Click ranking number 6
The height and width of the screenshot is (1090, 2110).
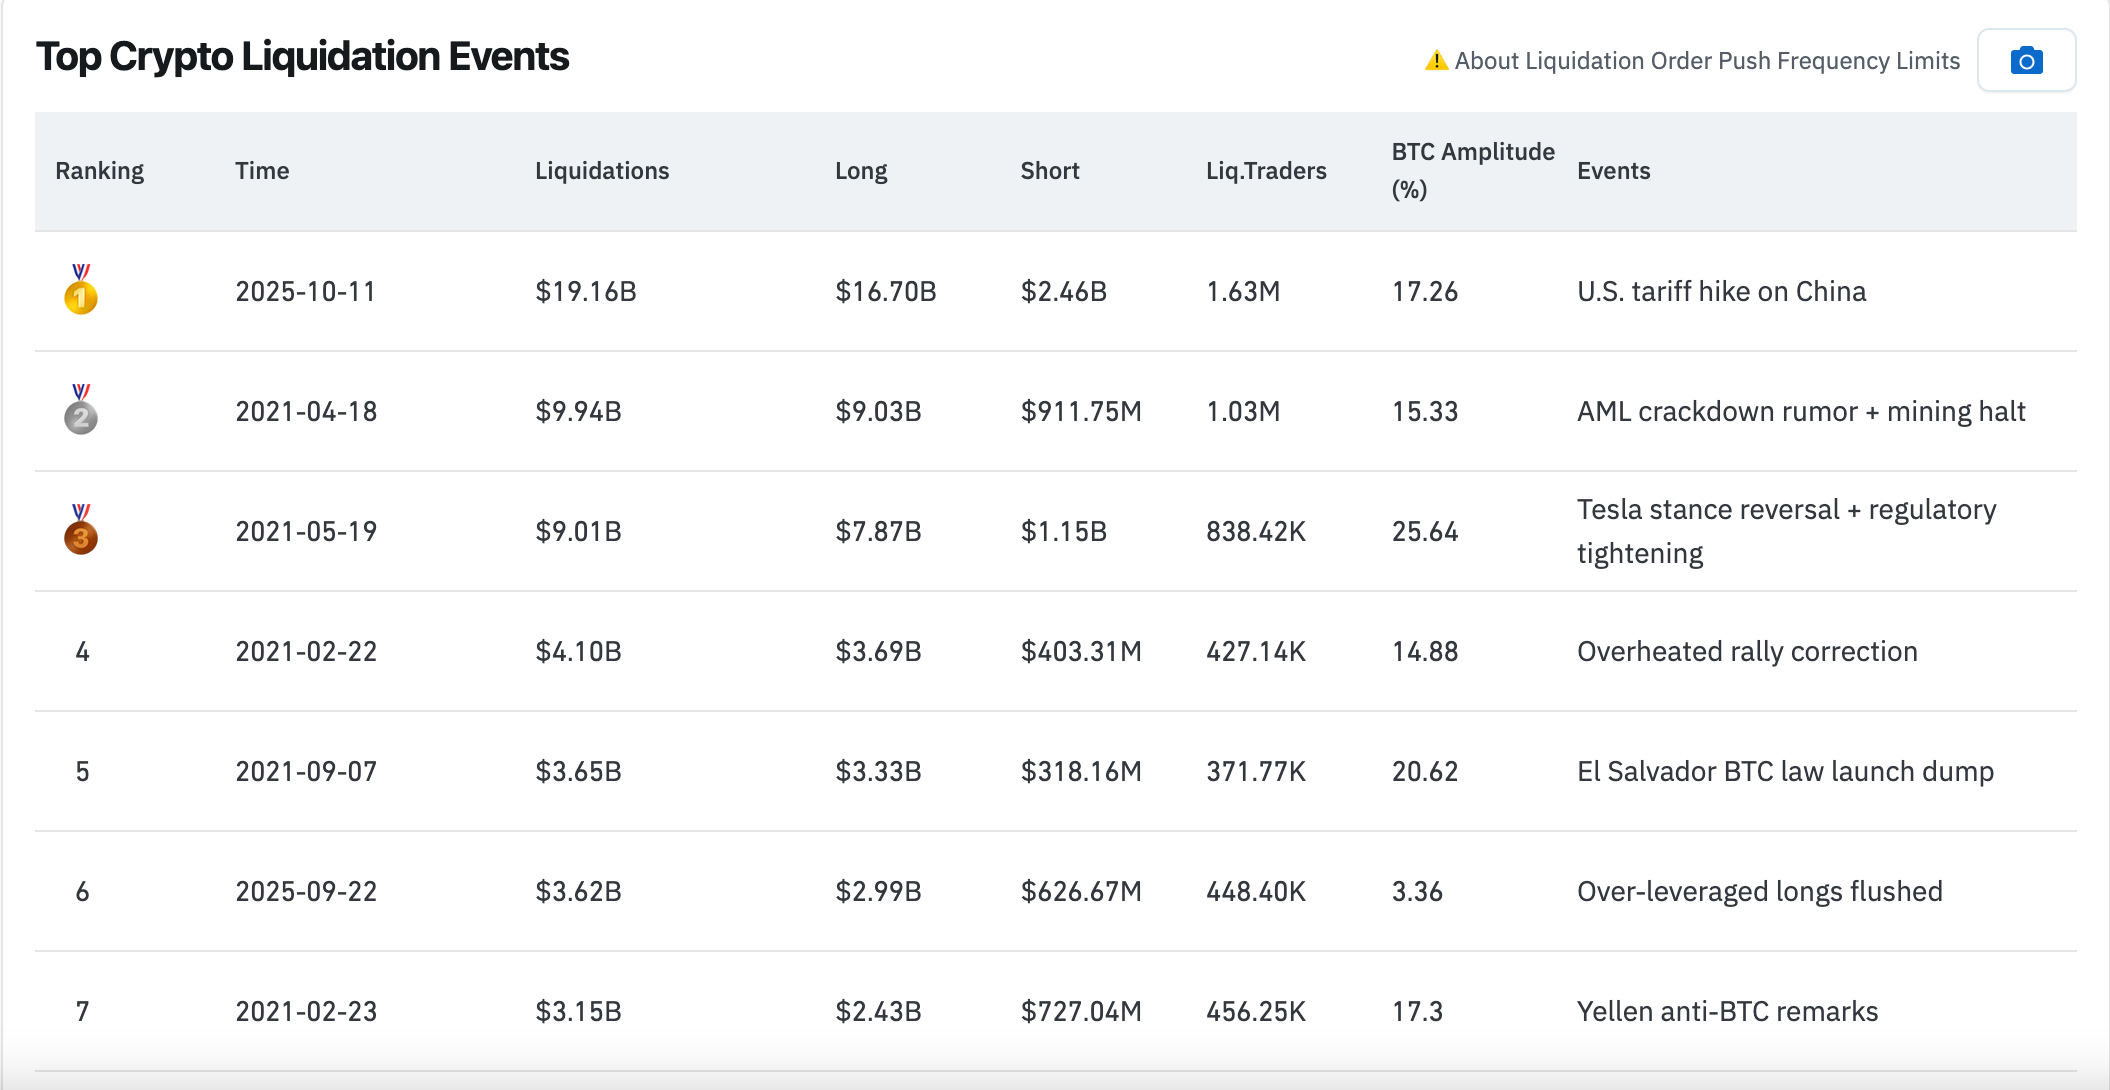point(83,891)
